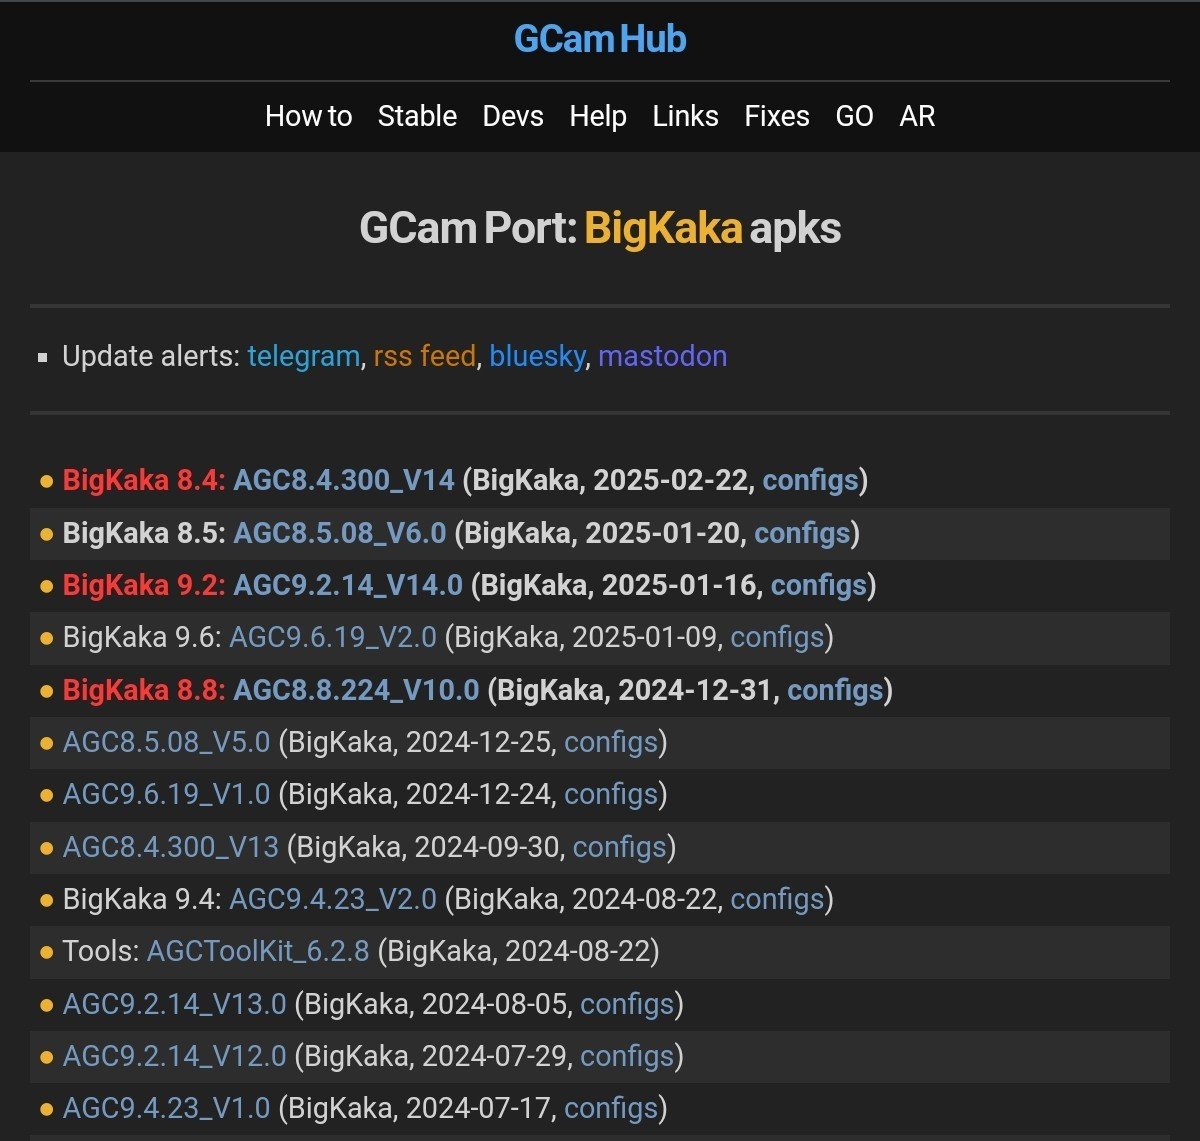Open configs for AGC9.2.14_V14.0
The width and height of the screenshot is (1200, 1141).
tap(819, 585)
